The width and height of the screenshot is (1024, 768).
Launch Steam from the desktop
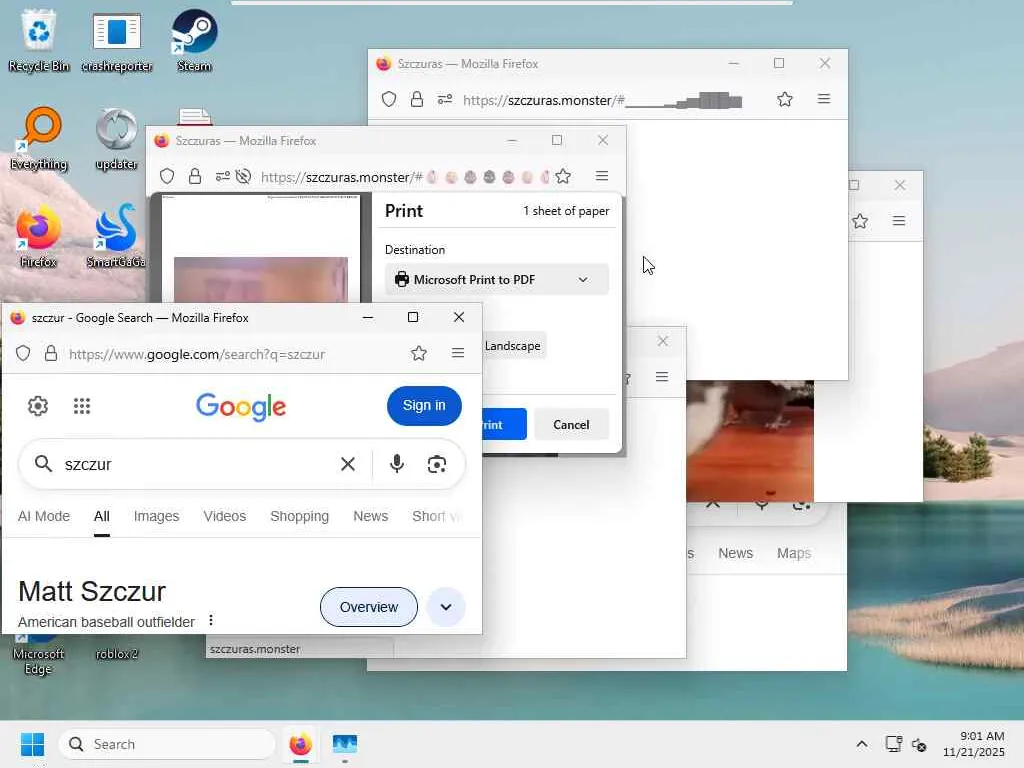[194, 40]
